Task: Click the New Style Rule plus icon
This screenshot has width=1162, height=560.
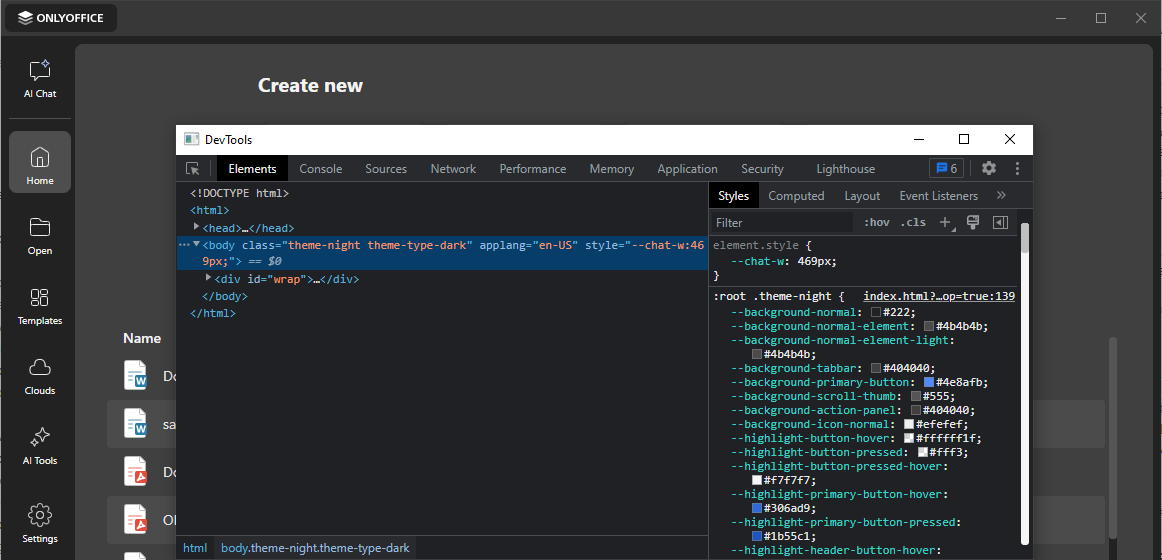Action: [x=945, y=222]
